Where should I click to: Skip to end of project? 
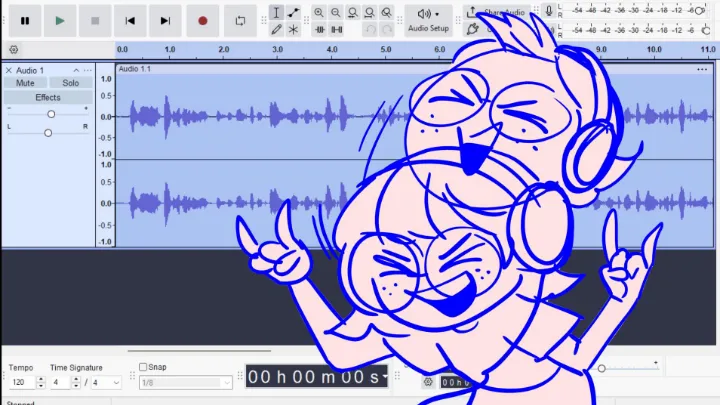(x=165, y=21)
